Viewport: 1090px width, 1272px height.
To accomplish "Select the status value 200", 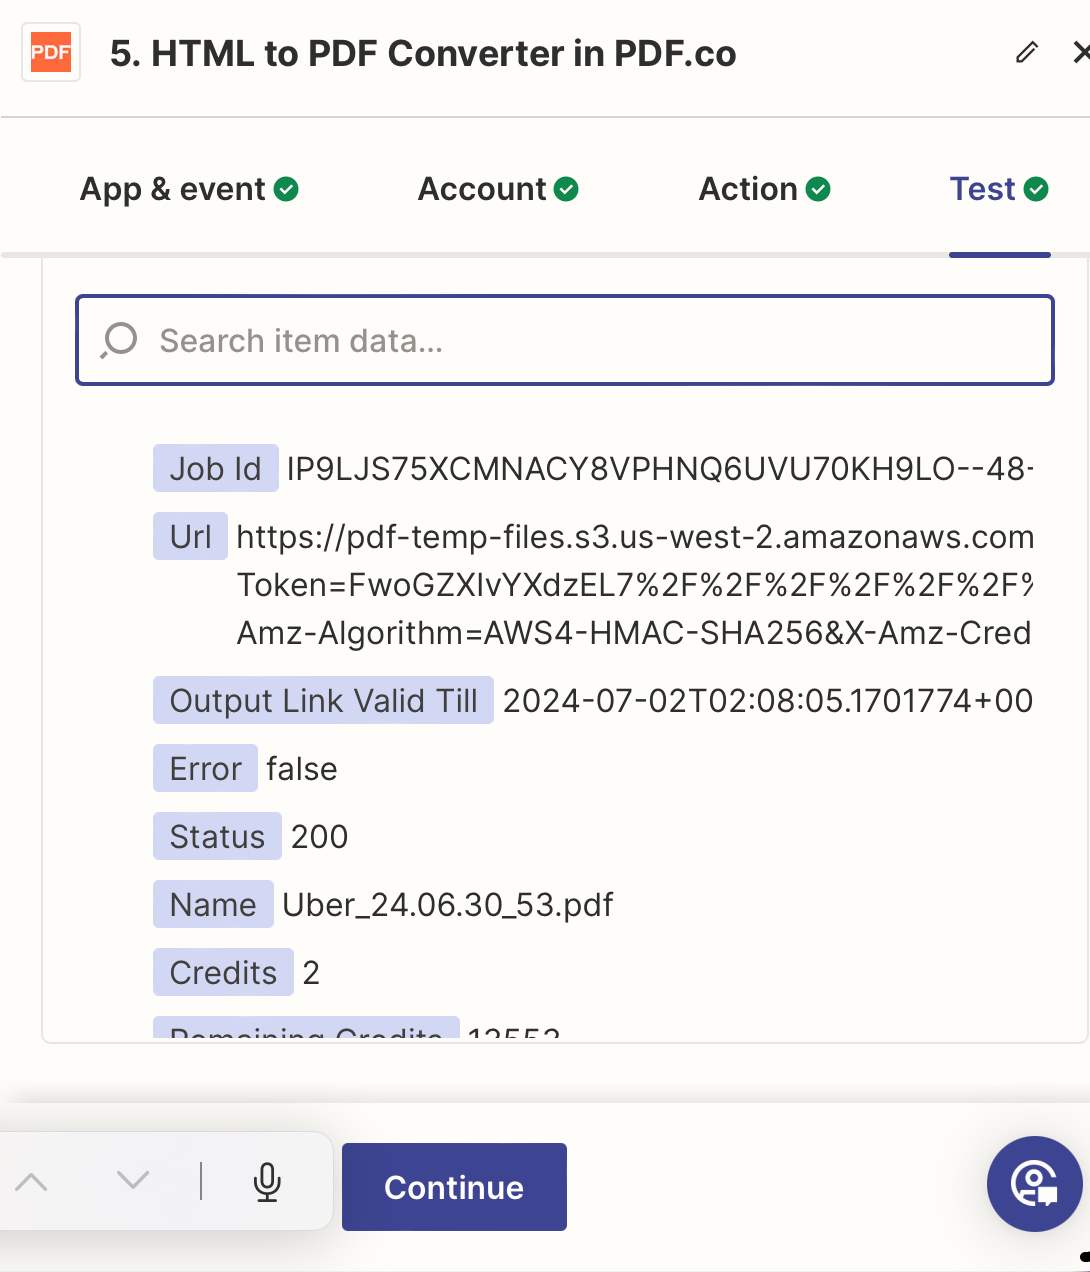I will (319, 836).
